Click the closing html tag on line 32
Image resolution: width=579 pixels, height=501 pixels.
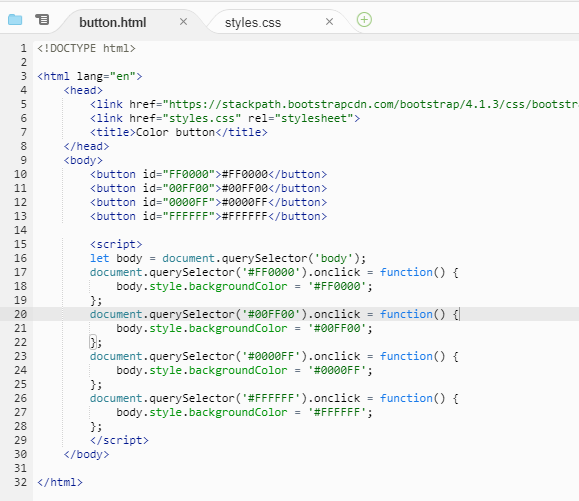point(60,482)
